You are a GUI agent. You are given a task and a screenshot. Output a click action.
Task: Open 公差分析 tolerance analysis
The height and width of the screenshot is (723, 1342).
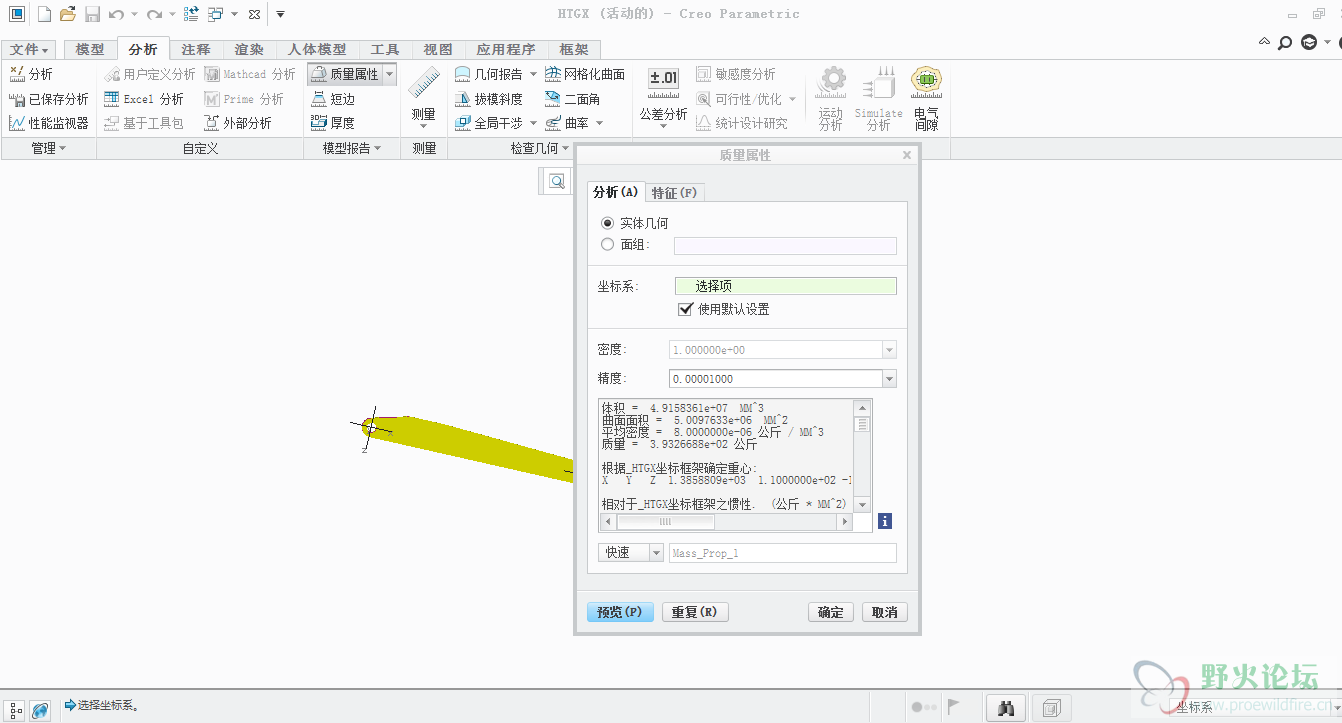click(x=663, y=95)
